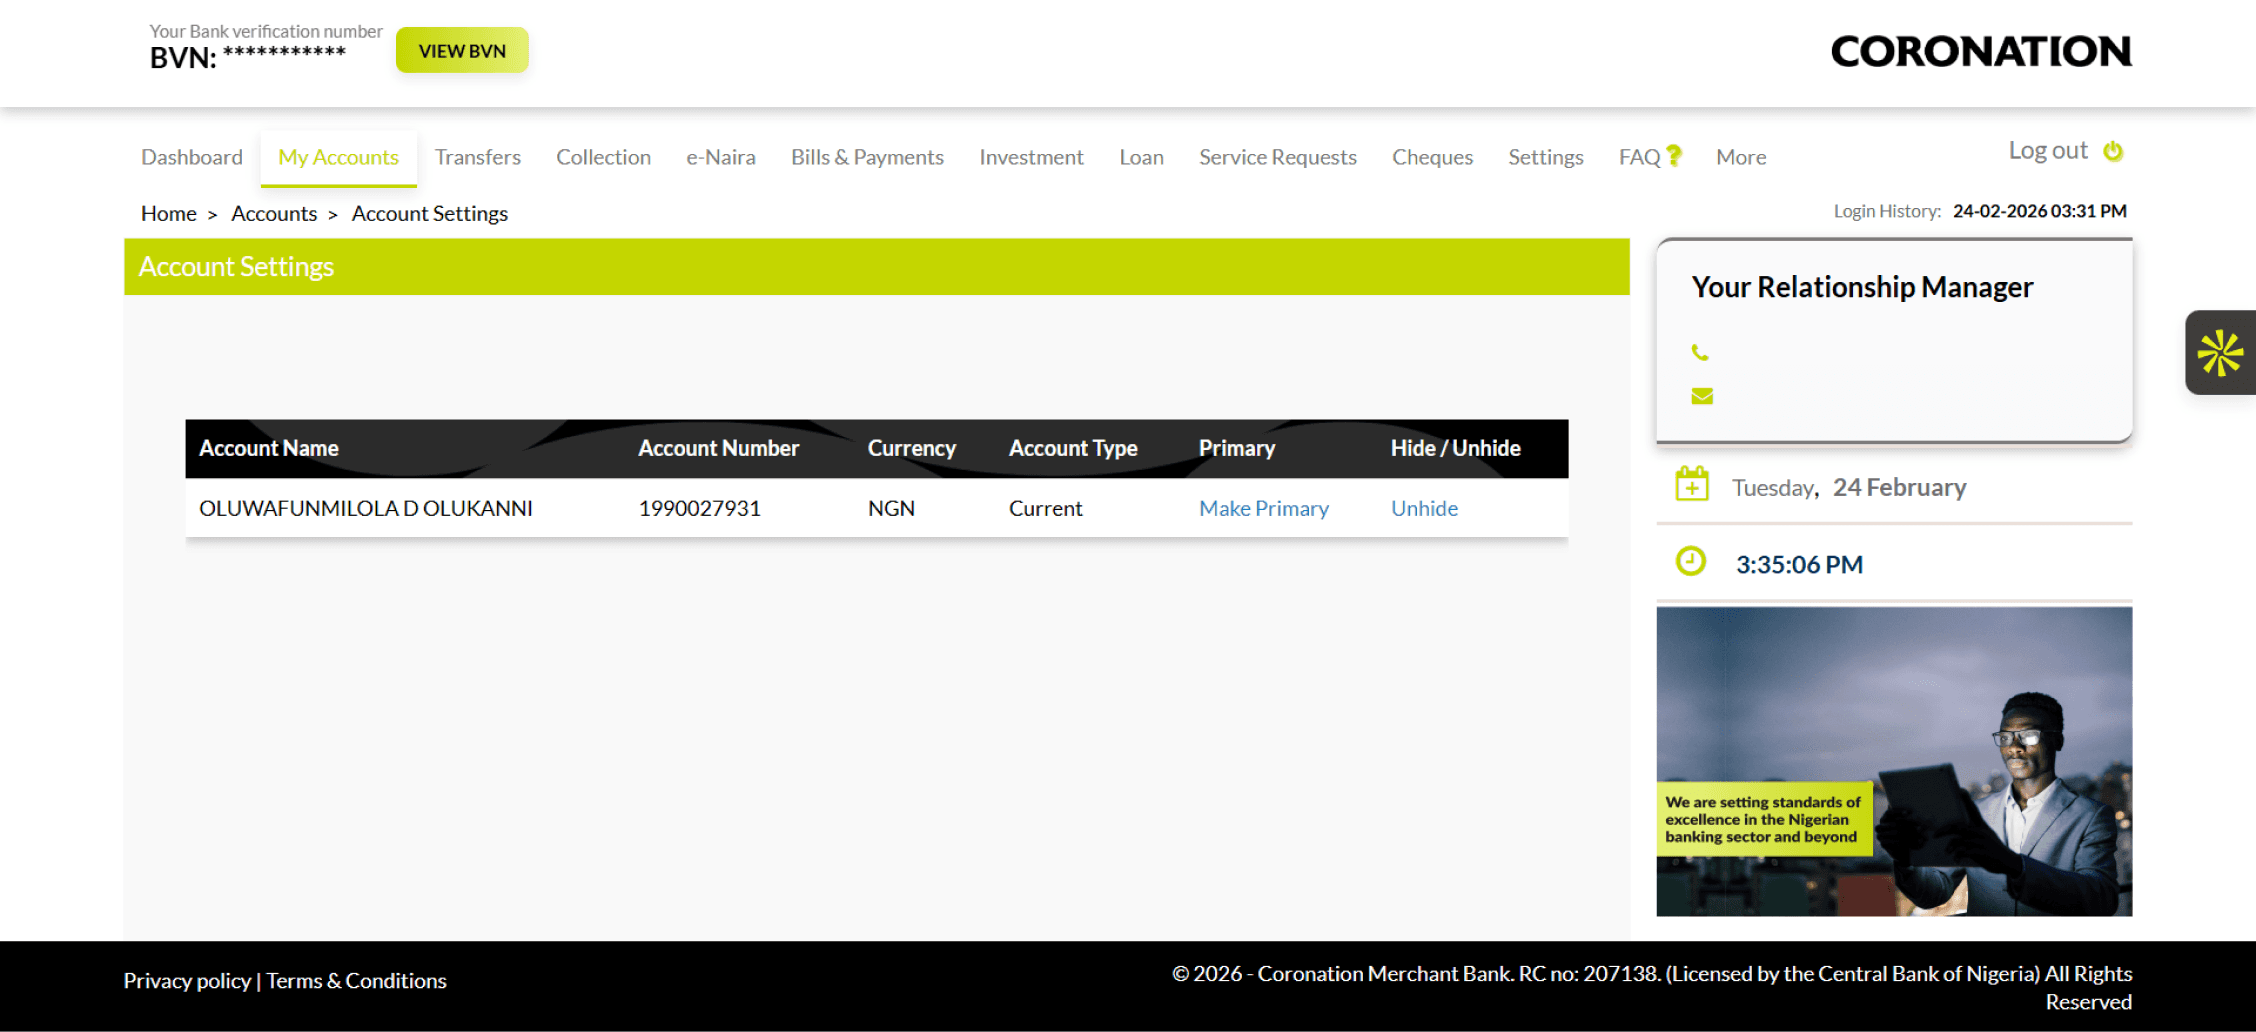Click the Account Settings green header
Screen dimensions: 2256x1032
point(877,266)
